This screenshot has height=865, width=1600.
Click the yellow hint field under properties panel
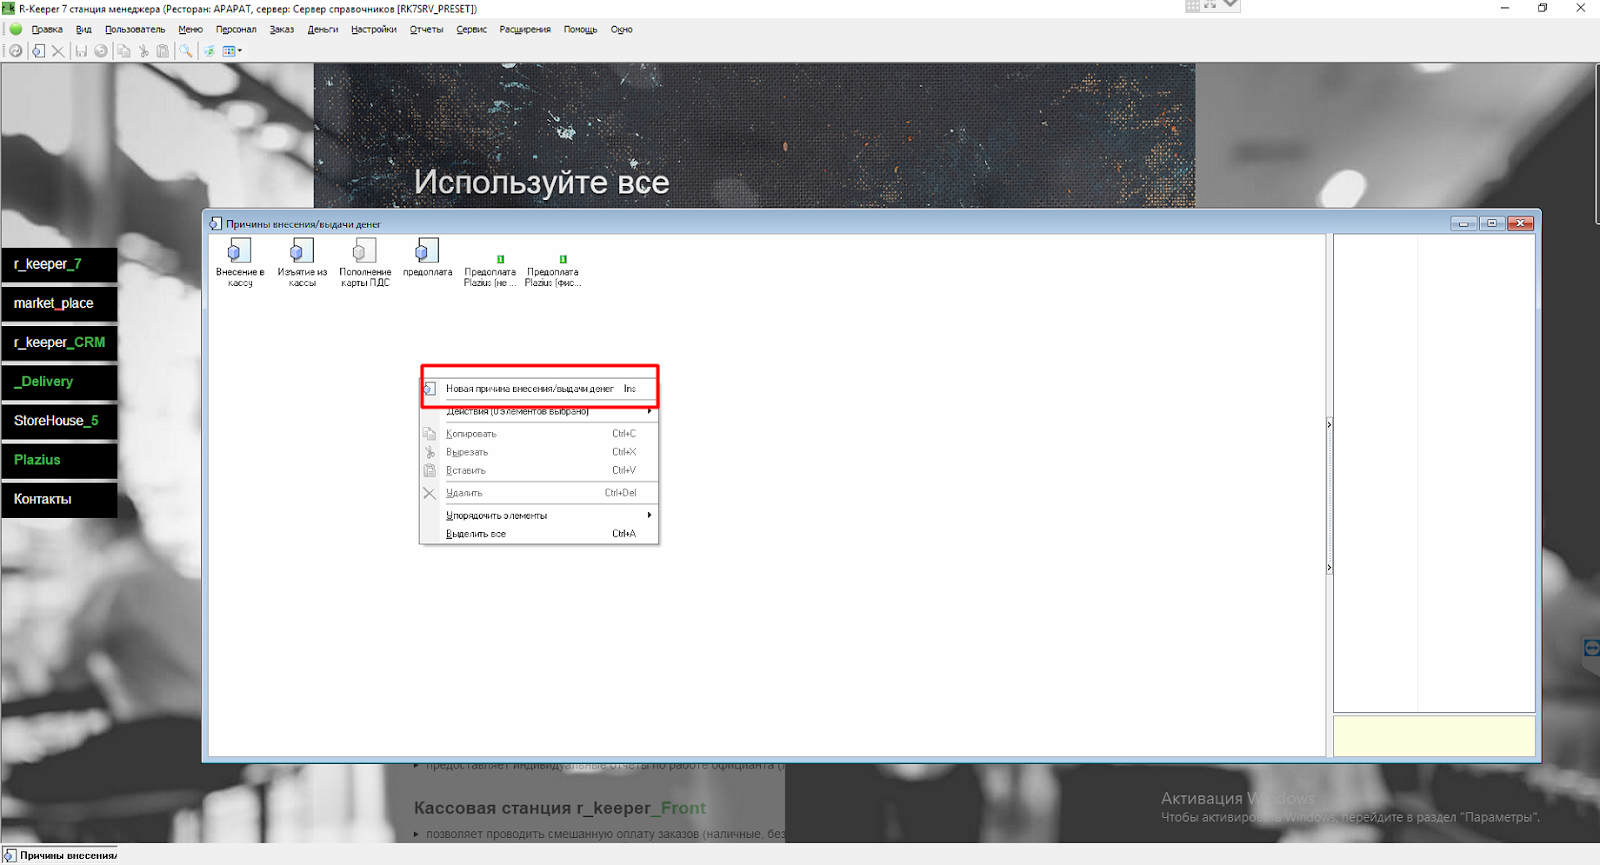click(1434, 736)
